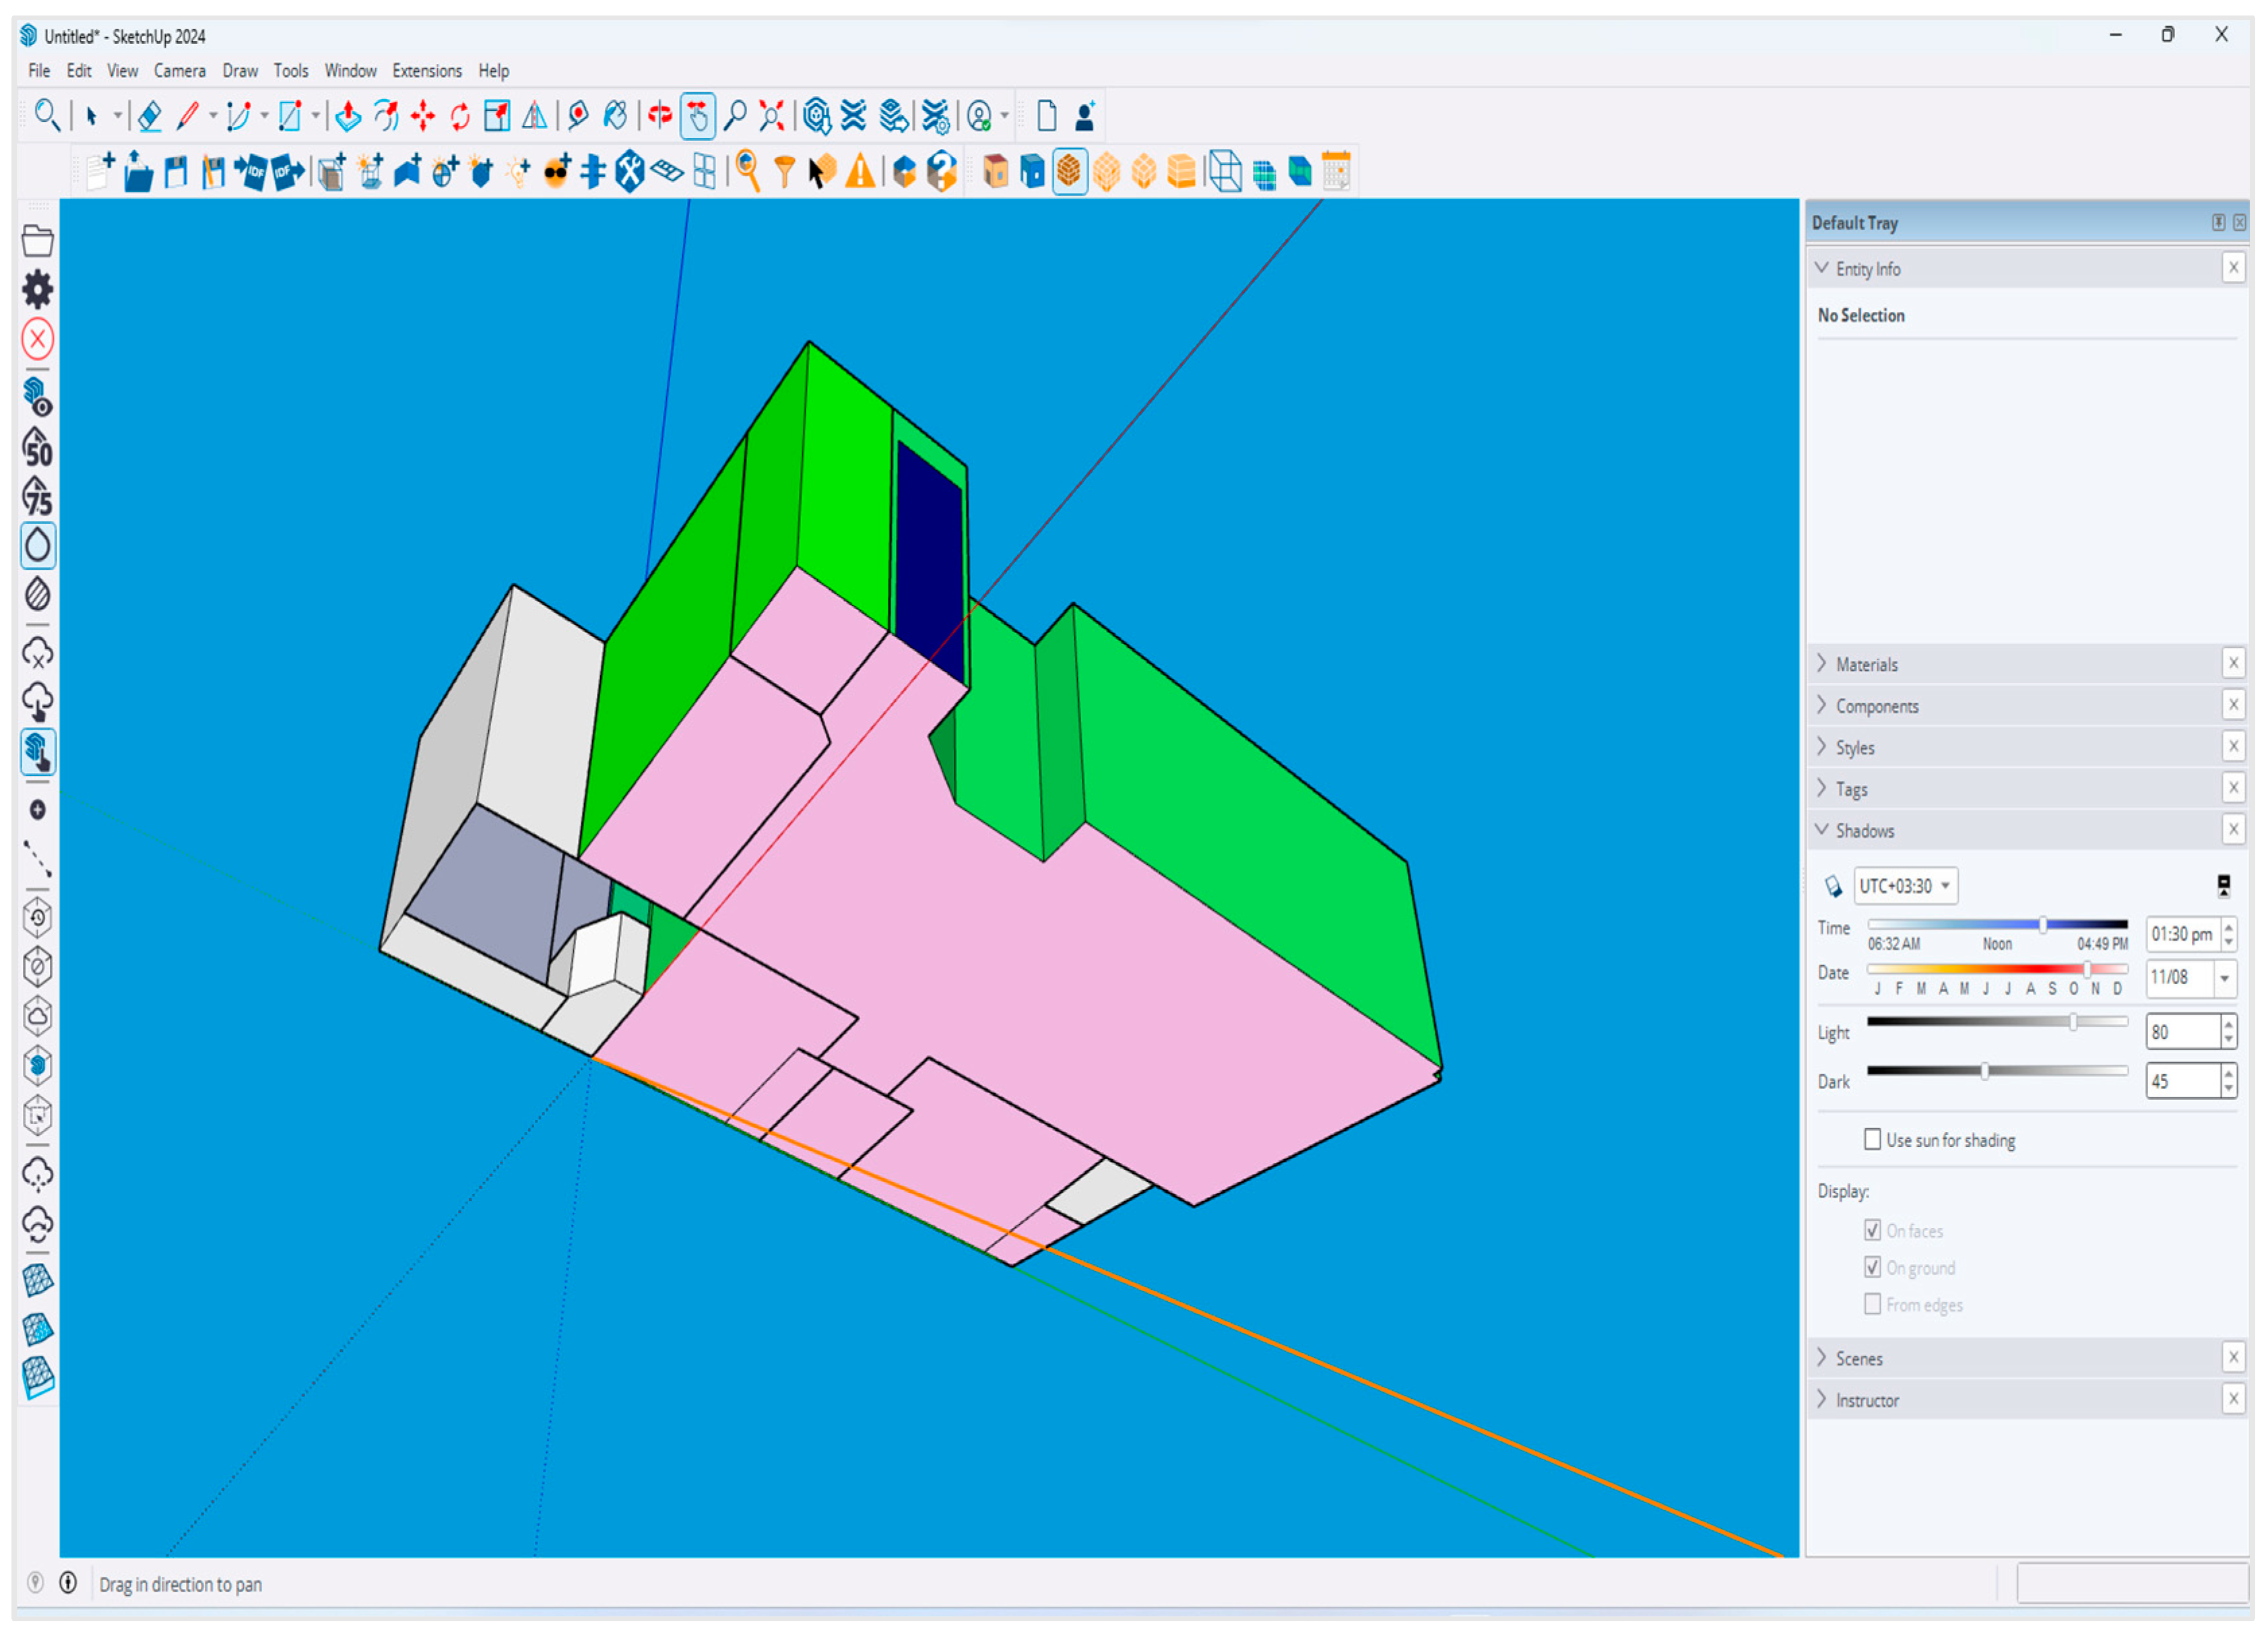The image size is (2268, 1636).
Task: Toggle the On faces checkbox
Action: click(1872, 1230)
